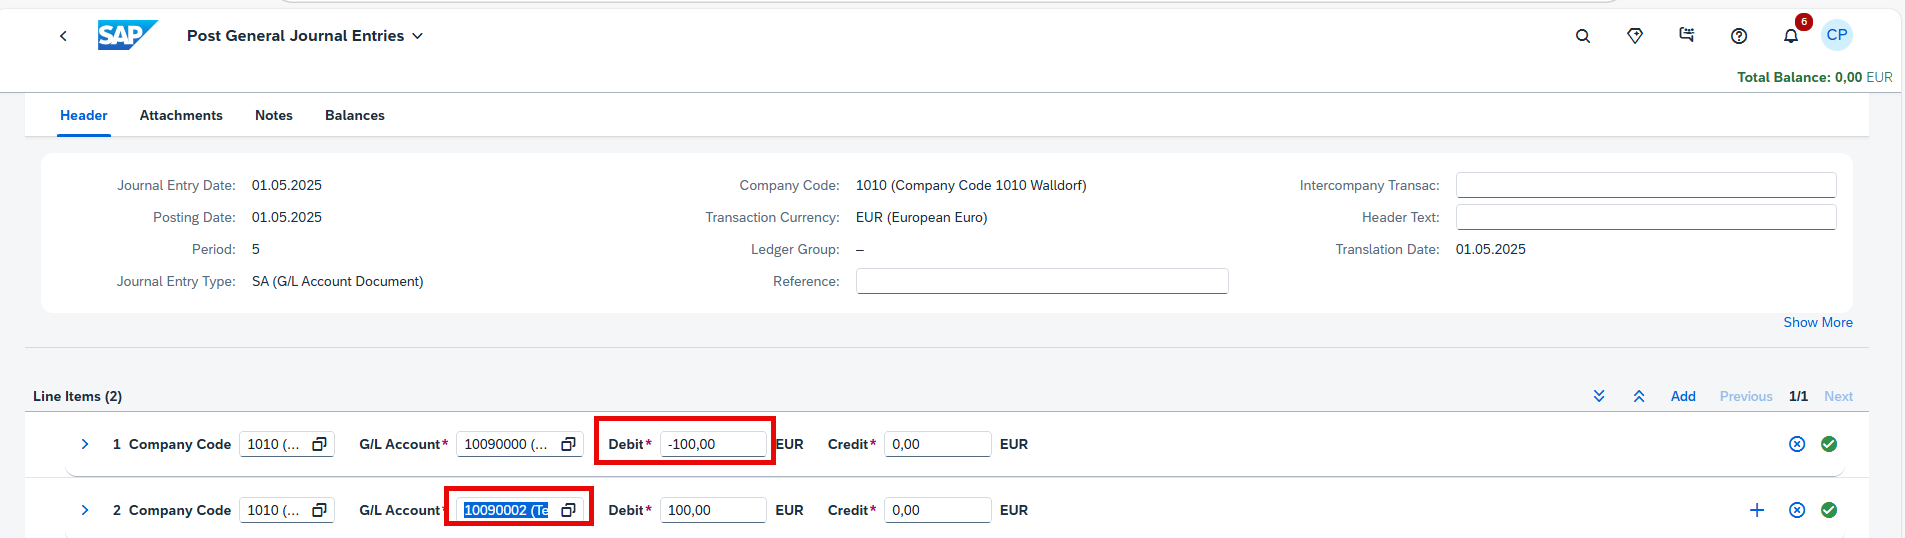Switch to the Balances tab

point(355,116)
